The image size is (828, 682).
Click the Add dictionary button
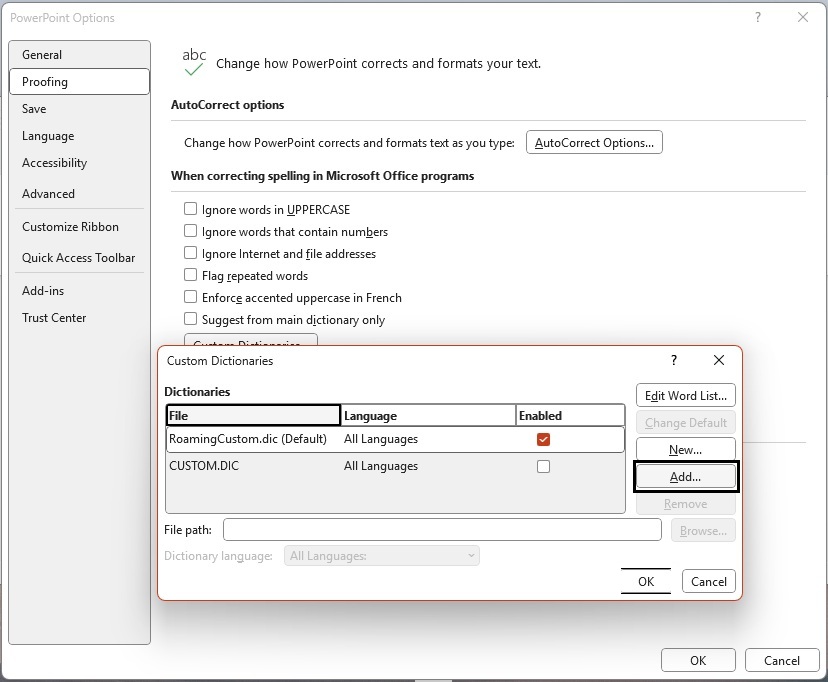tap(685, 477)
